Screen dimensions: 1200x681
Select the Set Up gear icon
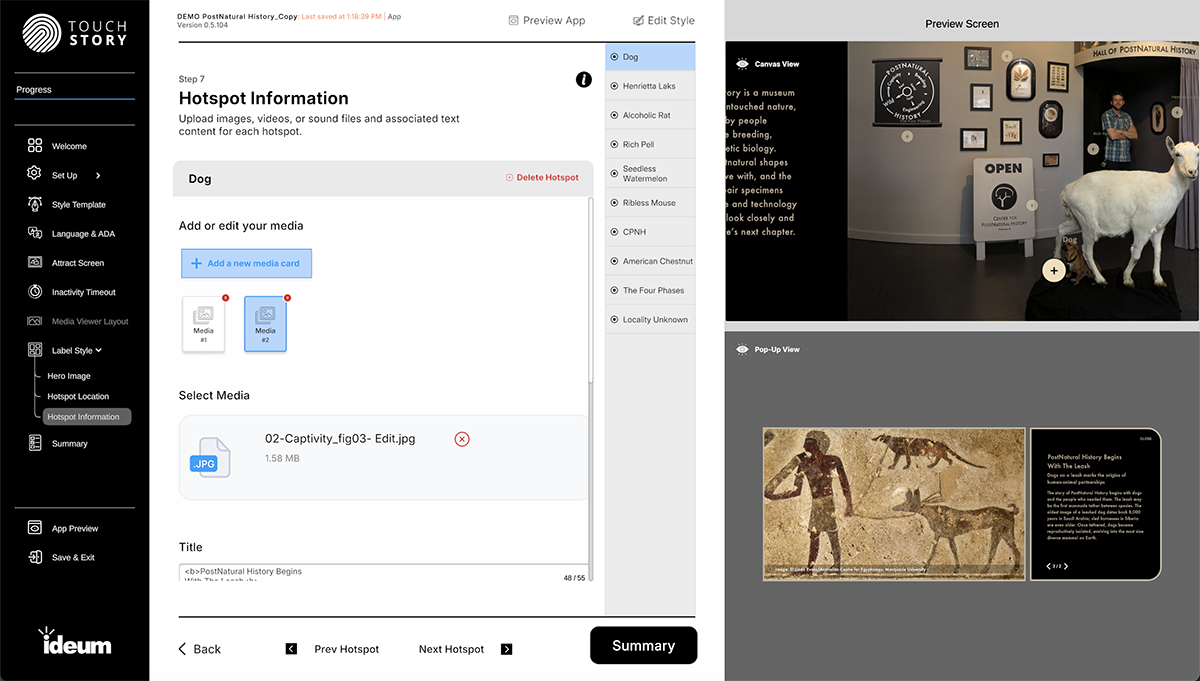[x=33, y=175]
